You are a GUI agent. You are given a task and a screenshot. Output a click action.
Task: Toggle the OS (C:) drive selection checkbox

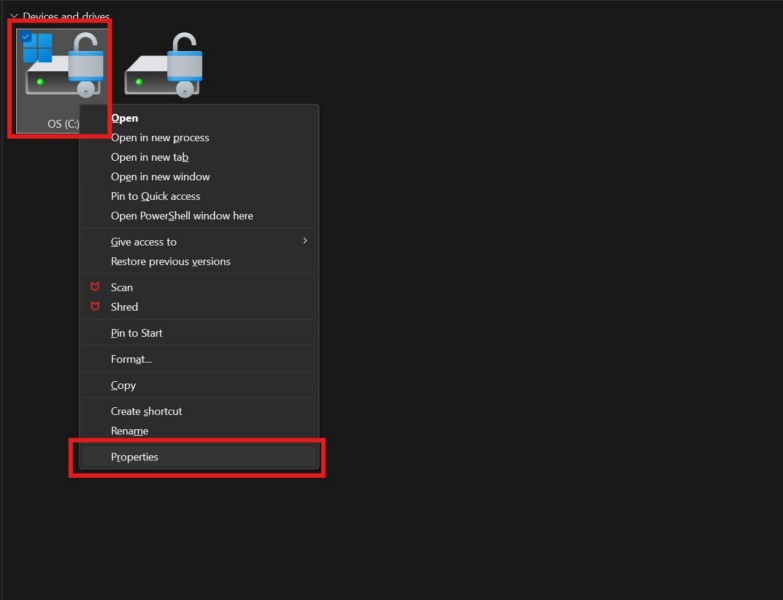click(x=25, y=37)
